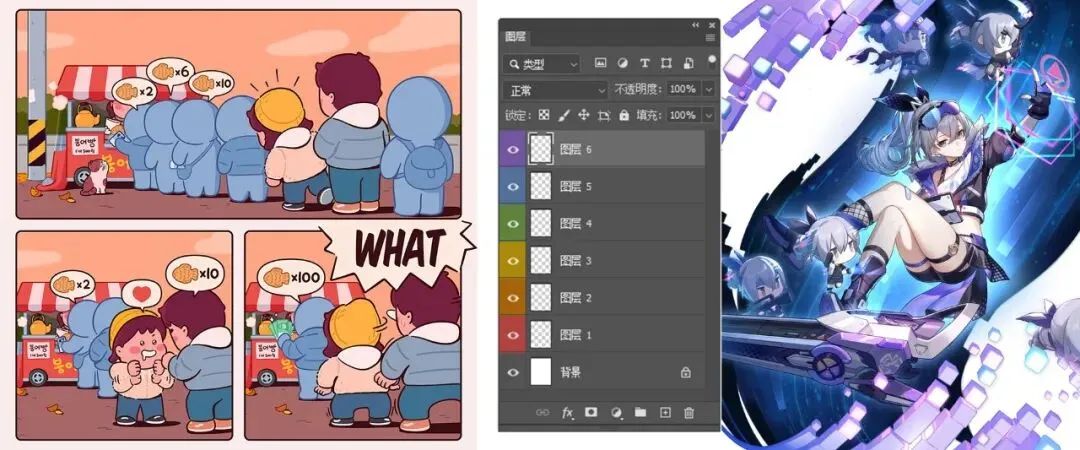Create a new group folder icon
Screen dimensions: 1080x450
[x=641, y=412]
